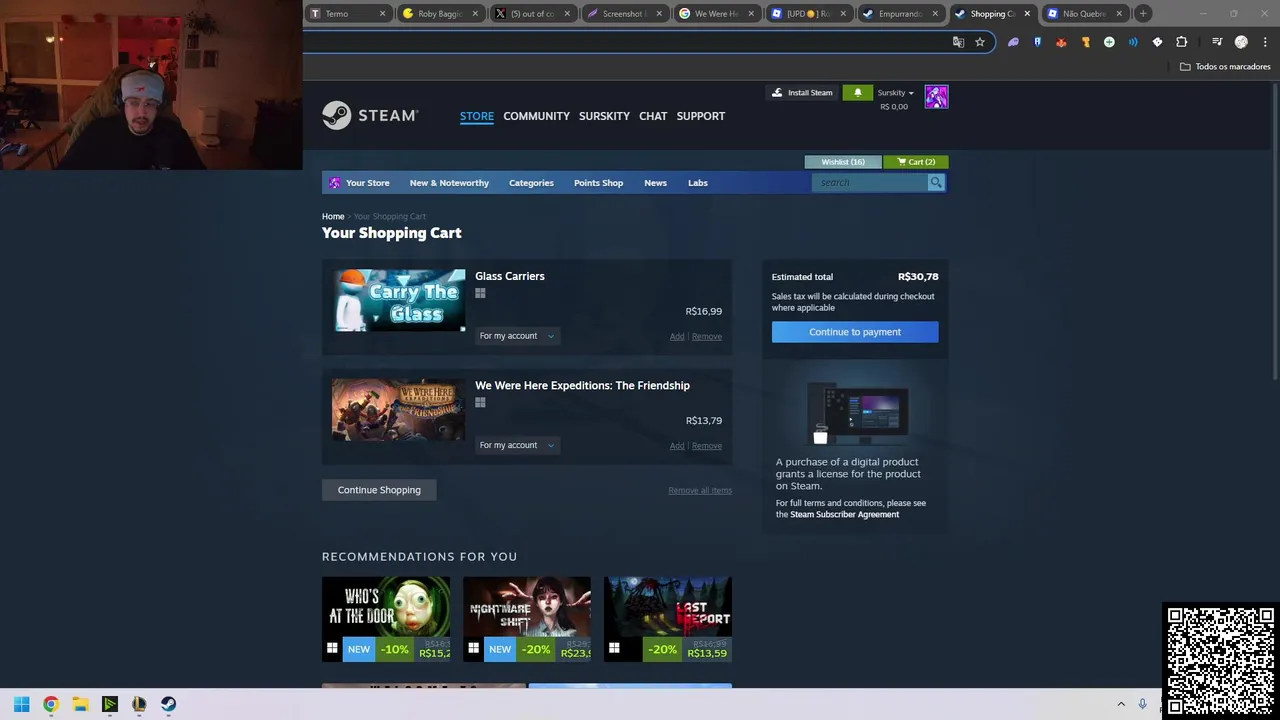Image resolution: width=1280 pixels, height=720 pixels.
Task: Open We Were Here Expeditions thumbnail
Action: [x=399, y=409]
